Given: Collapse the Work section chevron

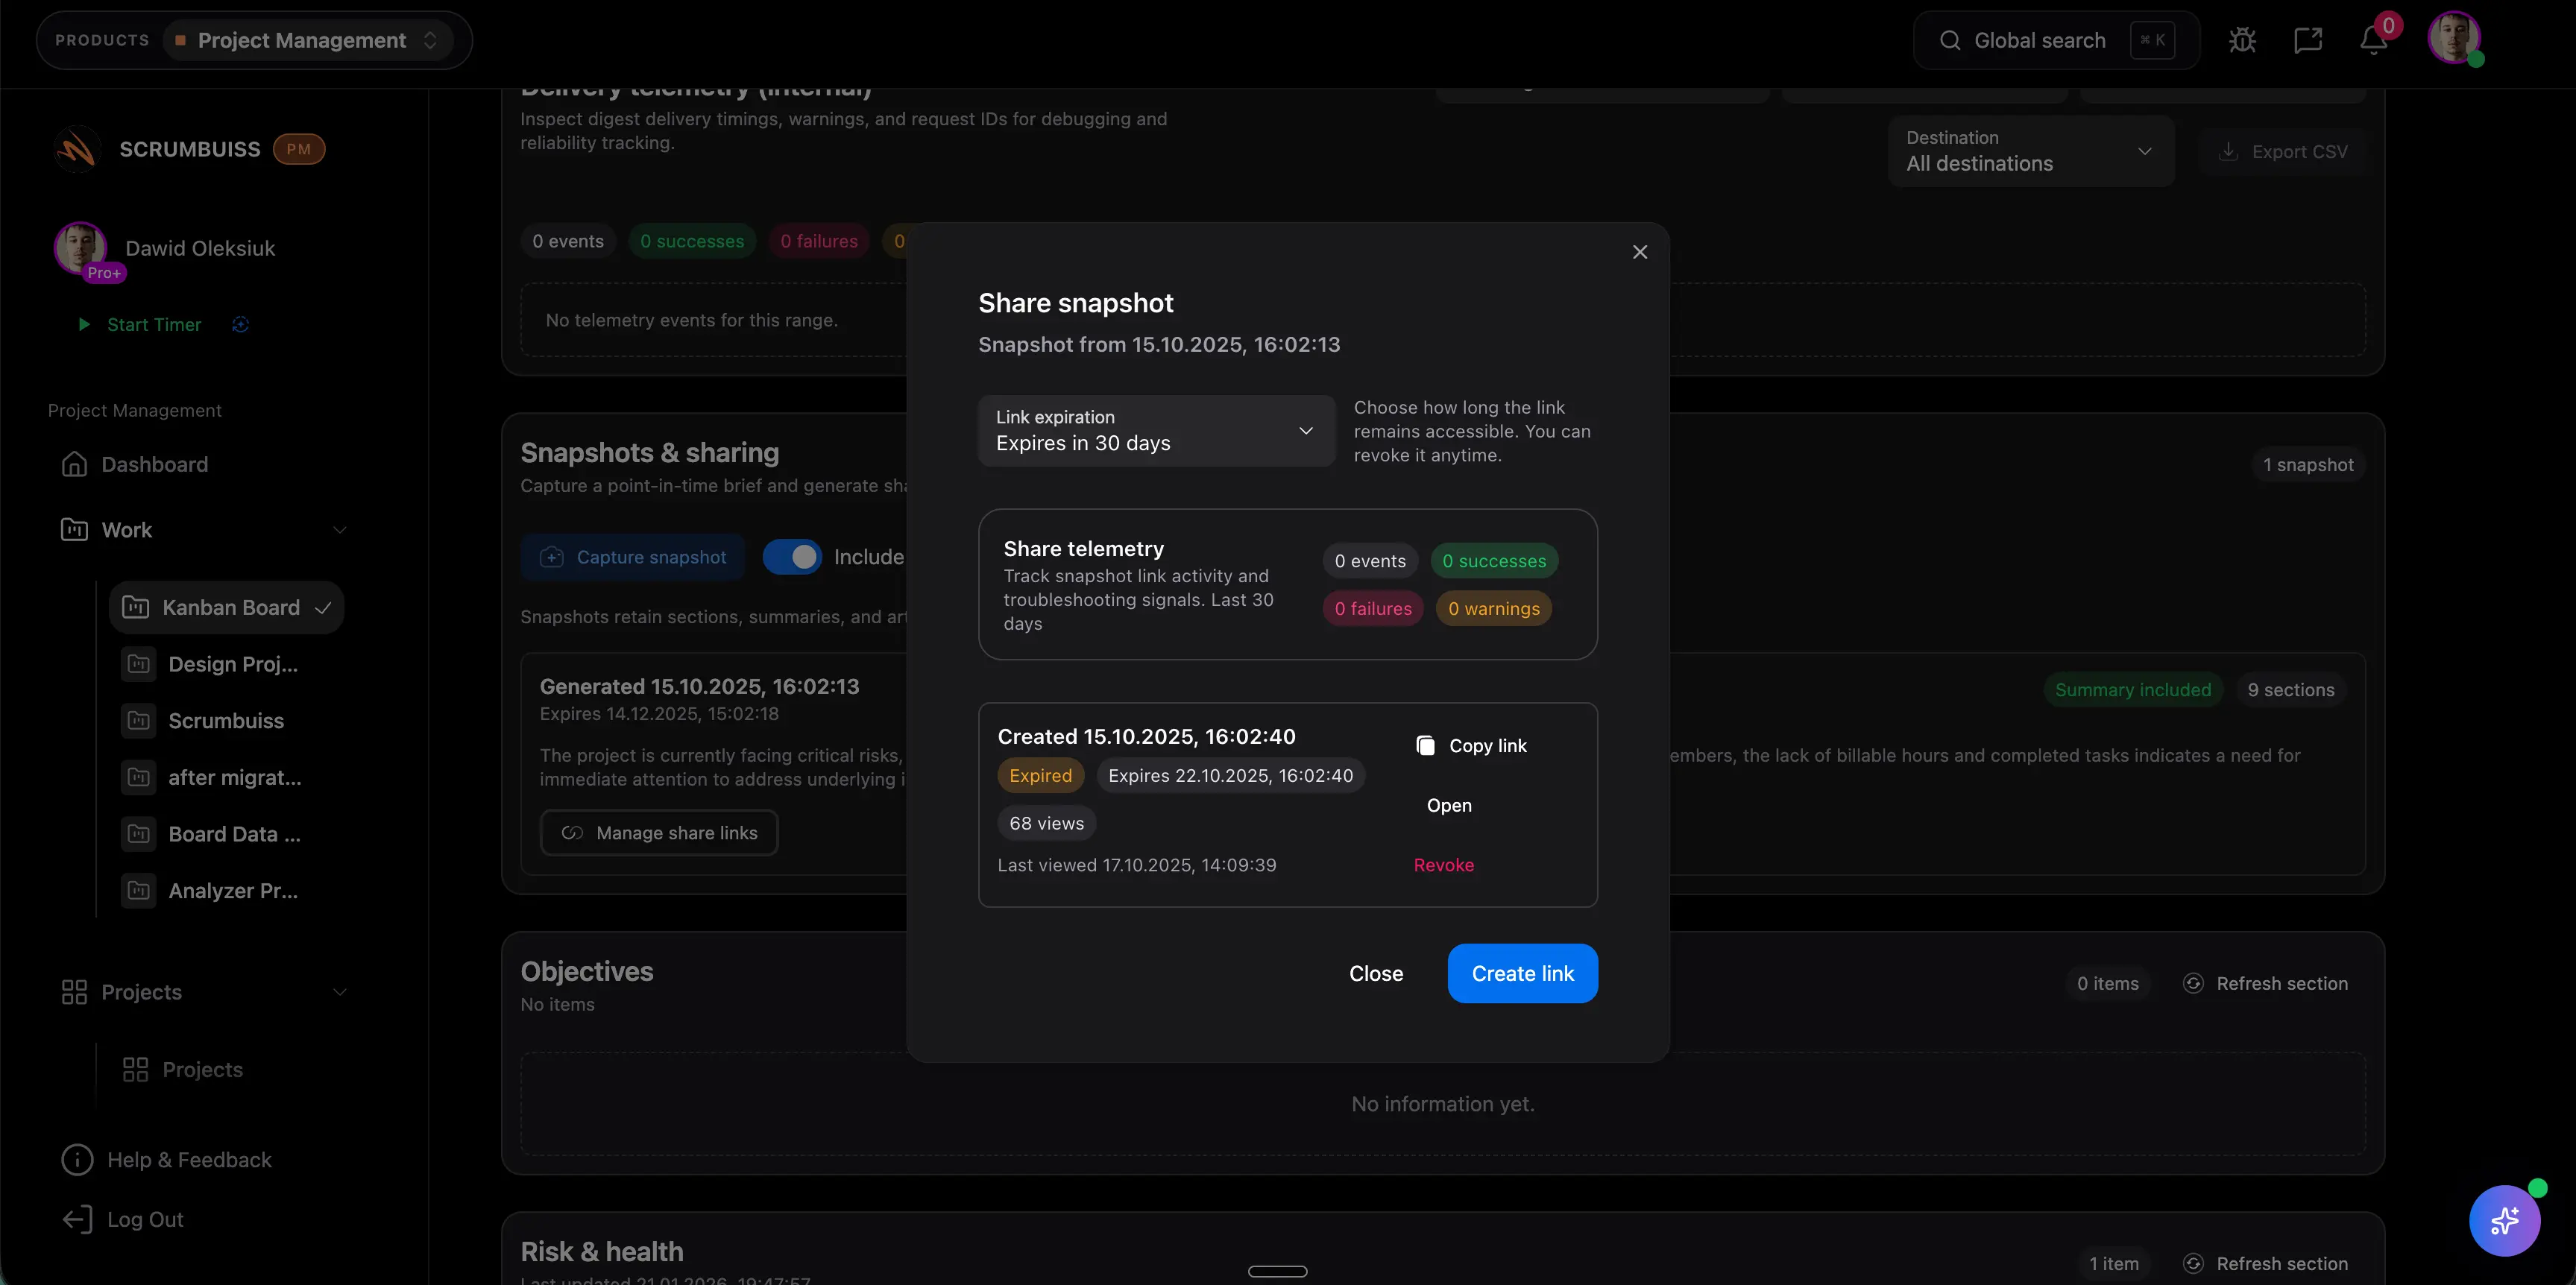Looking at the screenshot, I should point(340,530).
